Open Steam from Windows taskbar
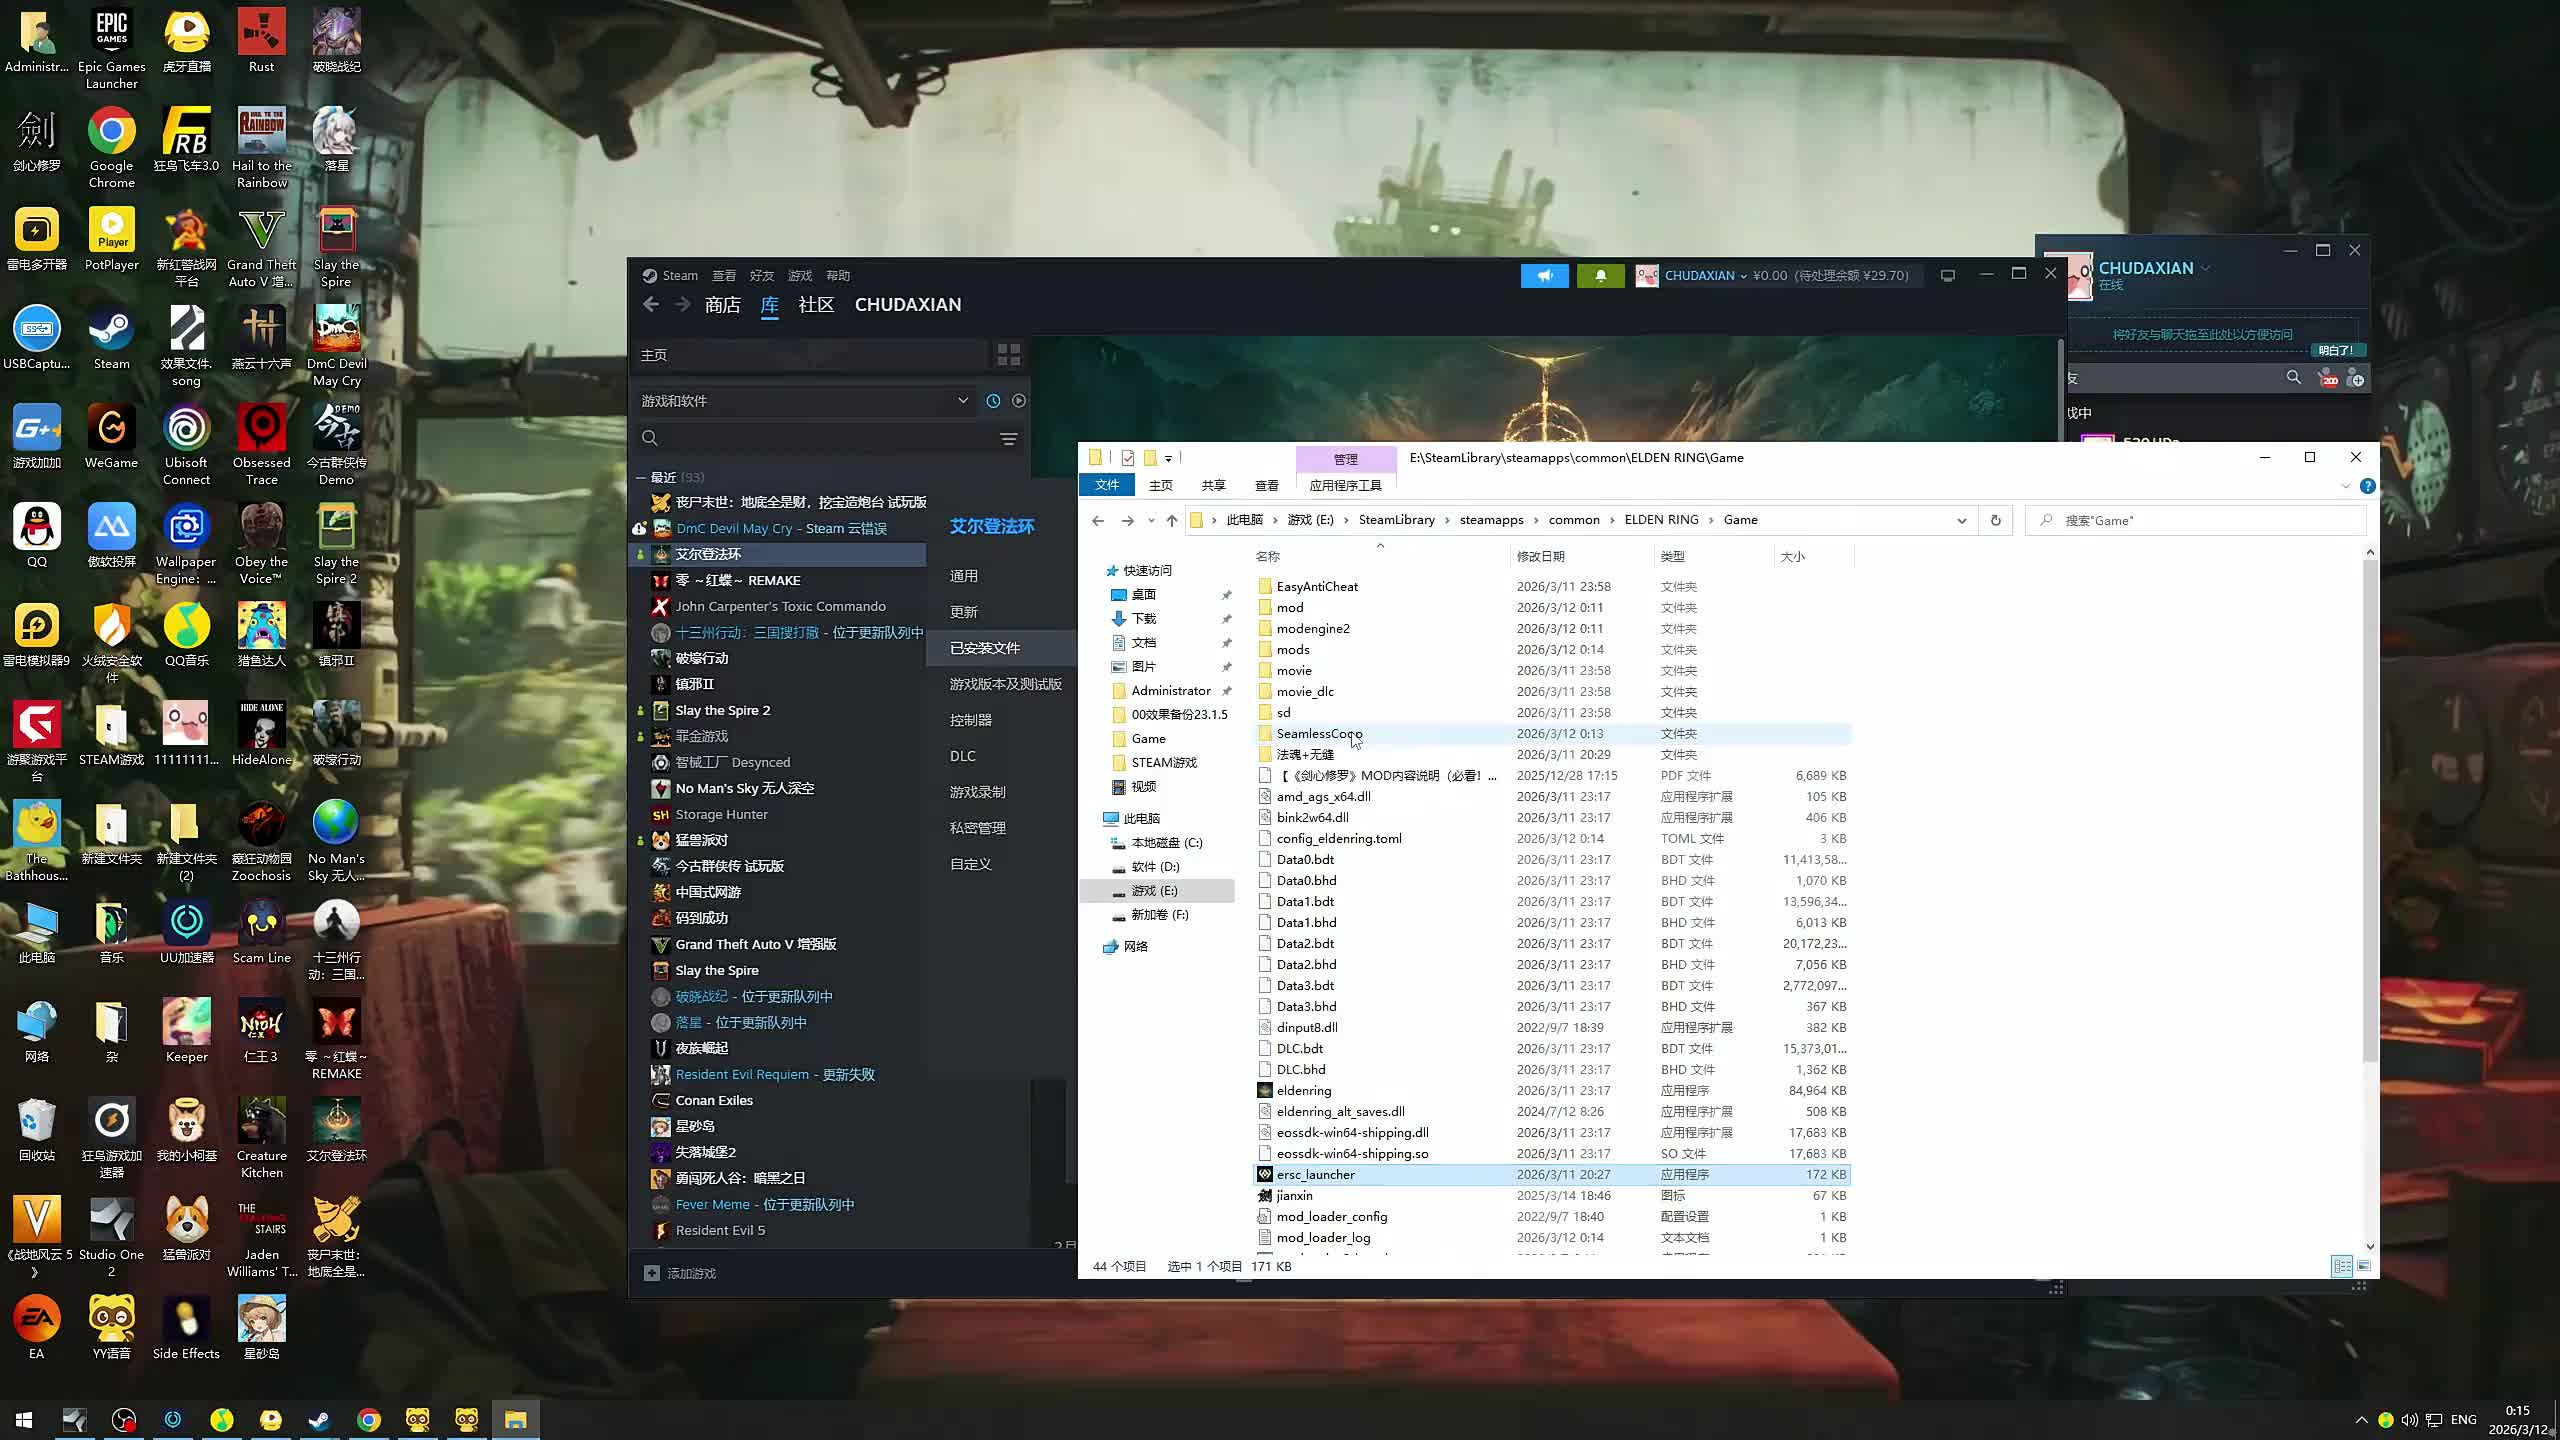Image resolution: width=2560 pixels, height=1440 pixels. (x=319, y=1420)
